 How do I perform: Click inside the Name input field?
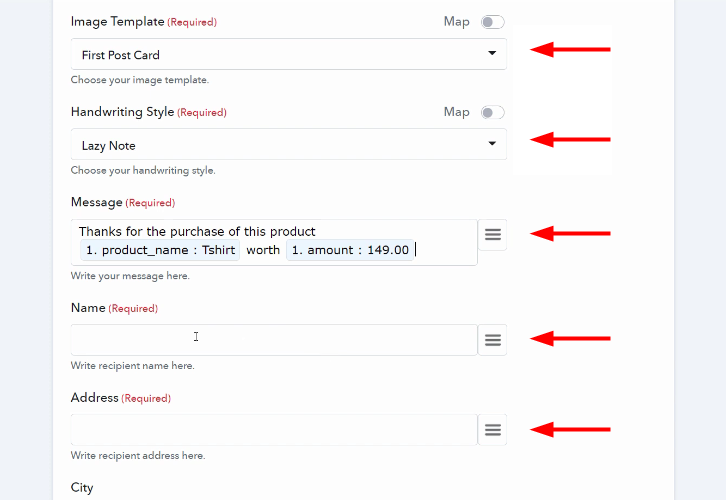click(274, 340)
